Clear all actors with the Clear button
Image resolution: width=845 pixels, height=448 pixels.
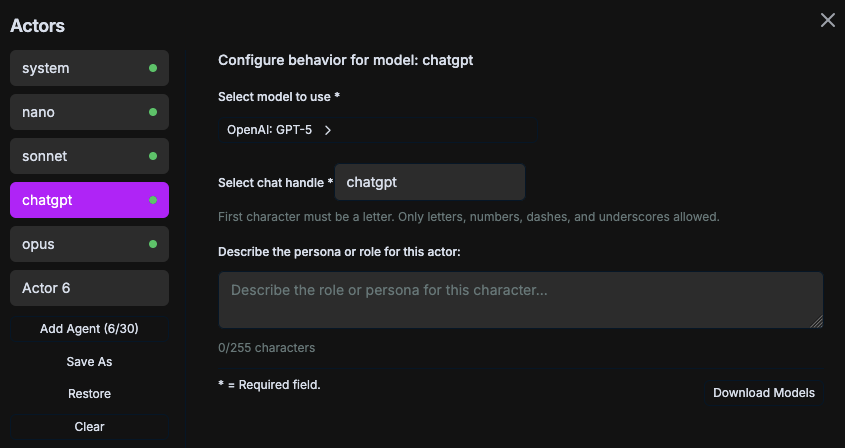coord(89,427)
